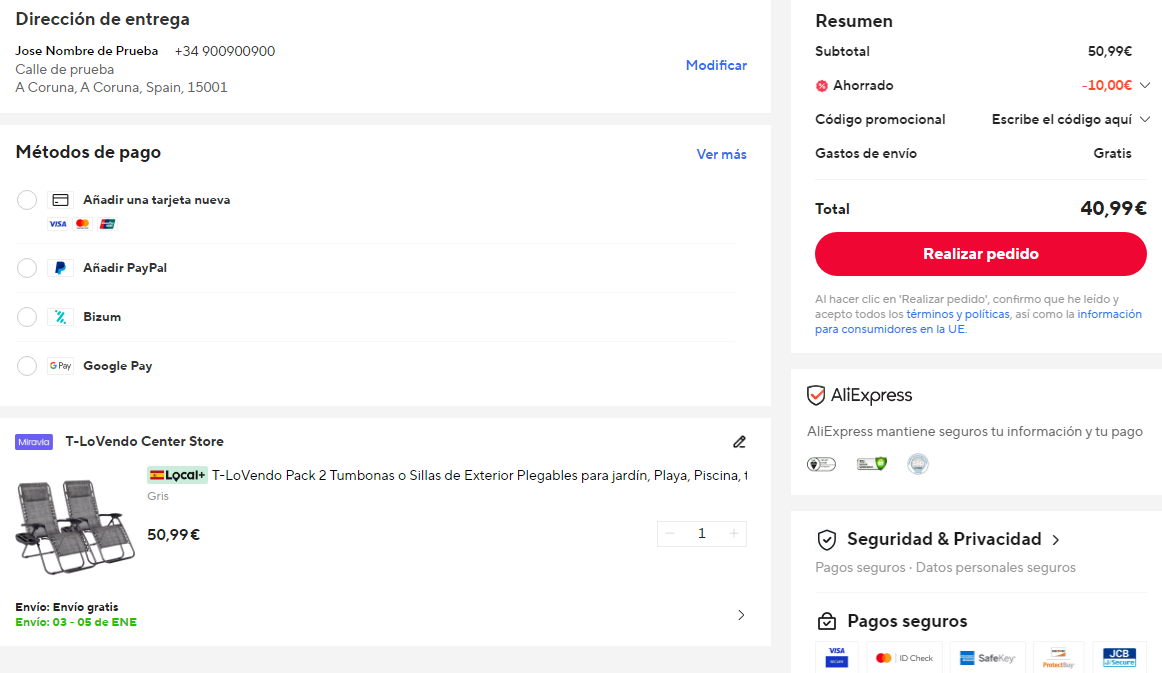Open the reclining chairs product thumbnail
The width and height of the screenshot is (1162, 673).
point(75,527)
